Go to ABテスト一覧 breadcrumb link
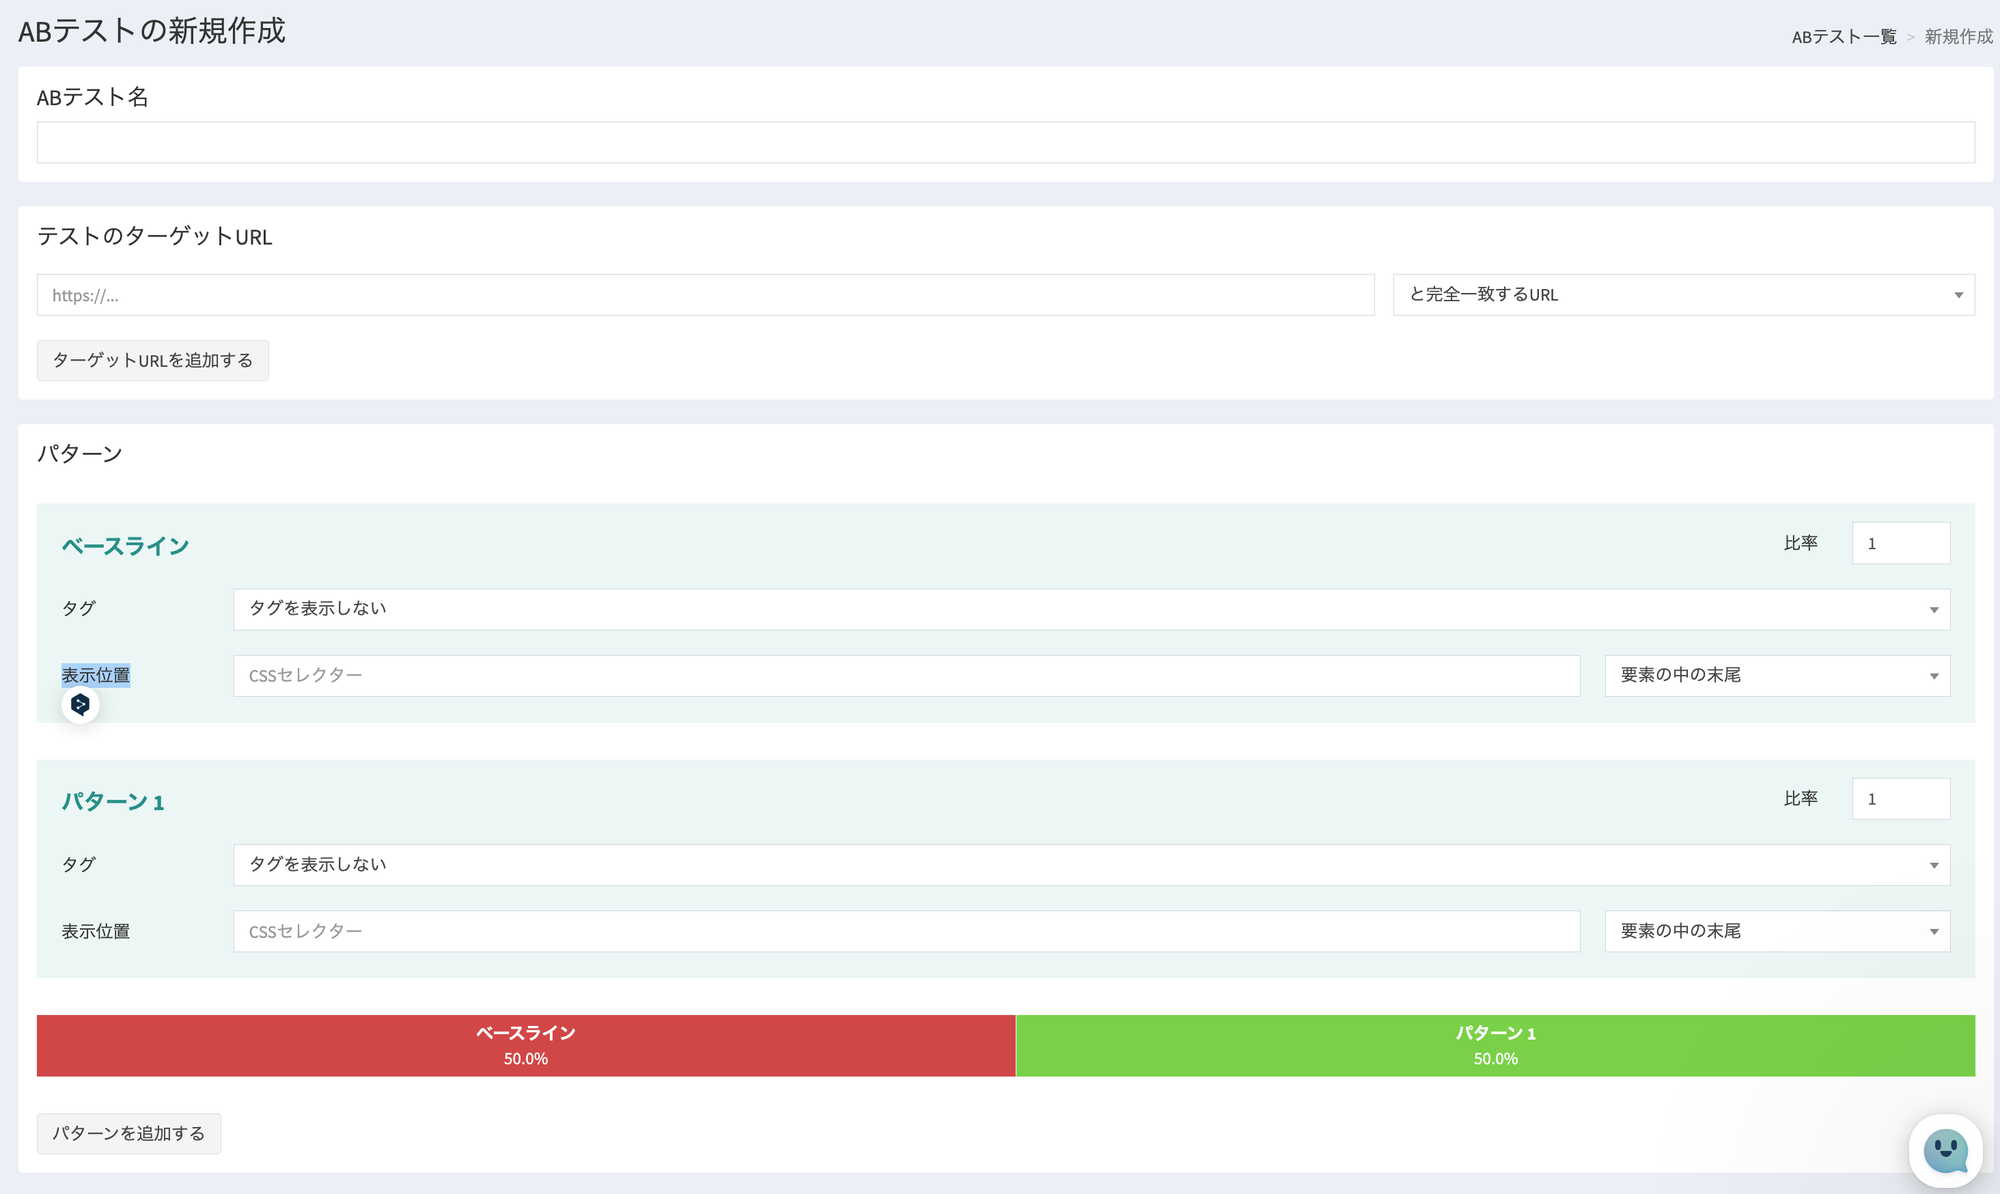 [x=1843, y=37]
